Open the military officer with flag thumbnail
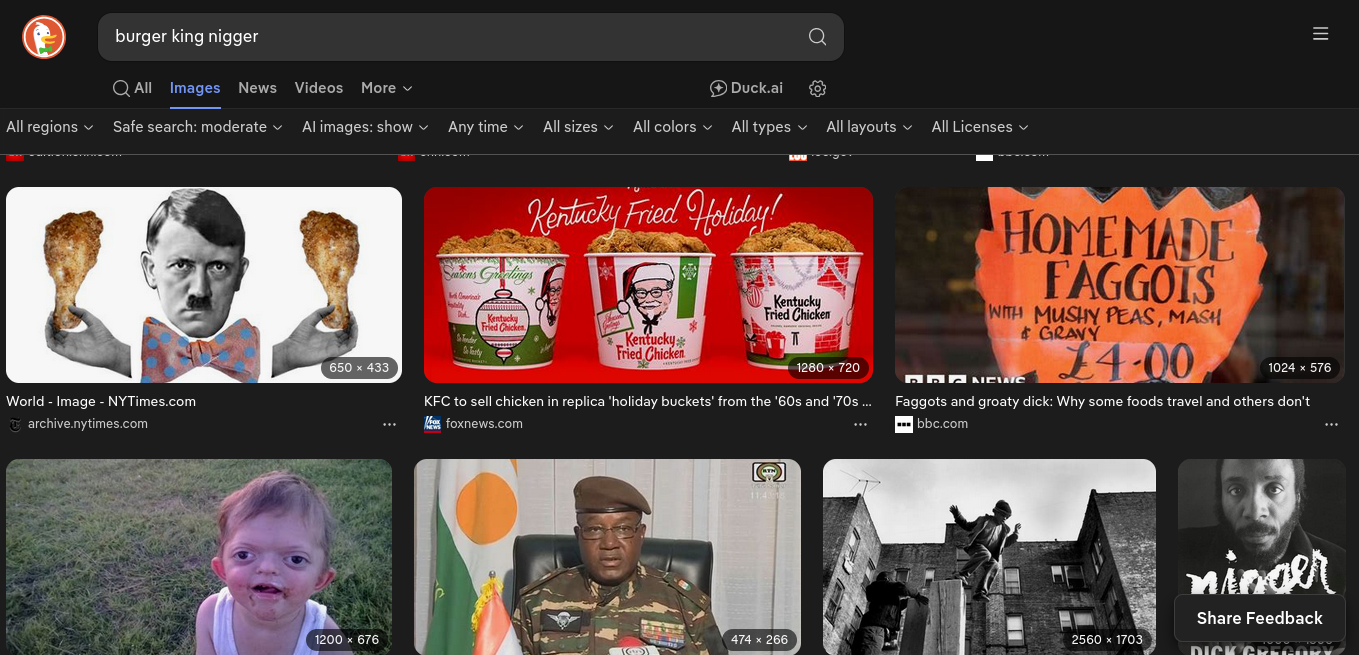Viewport: 1359px width, 655px height. (x=607, y=557)
